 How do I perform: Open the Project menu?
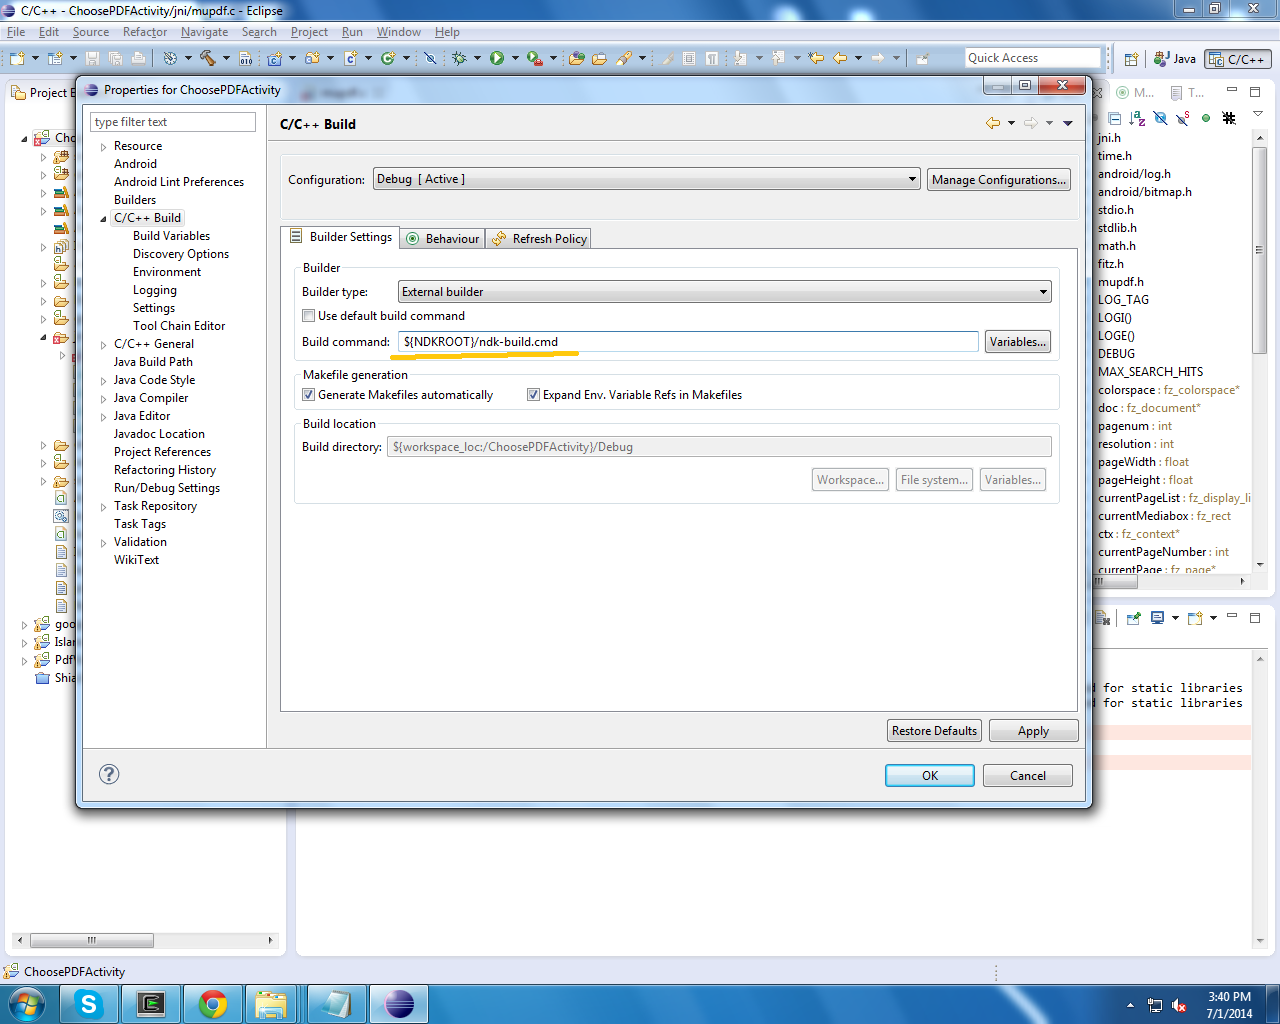(309, 32)
